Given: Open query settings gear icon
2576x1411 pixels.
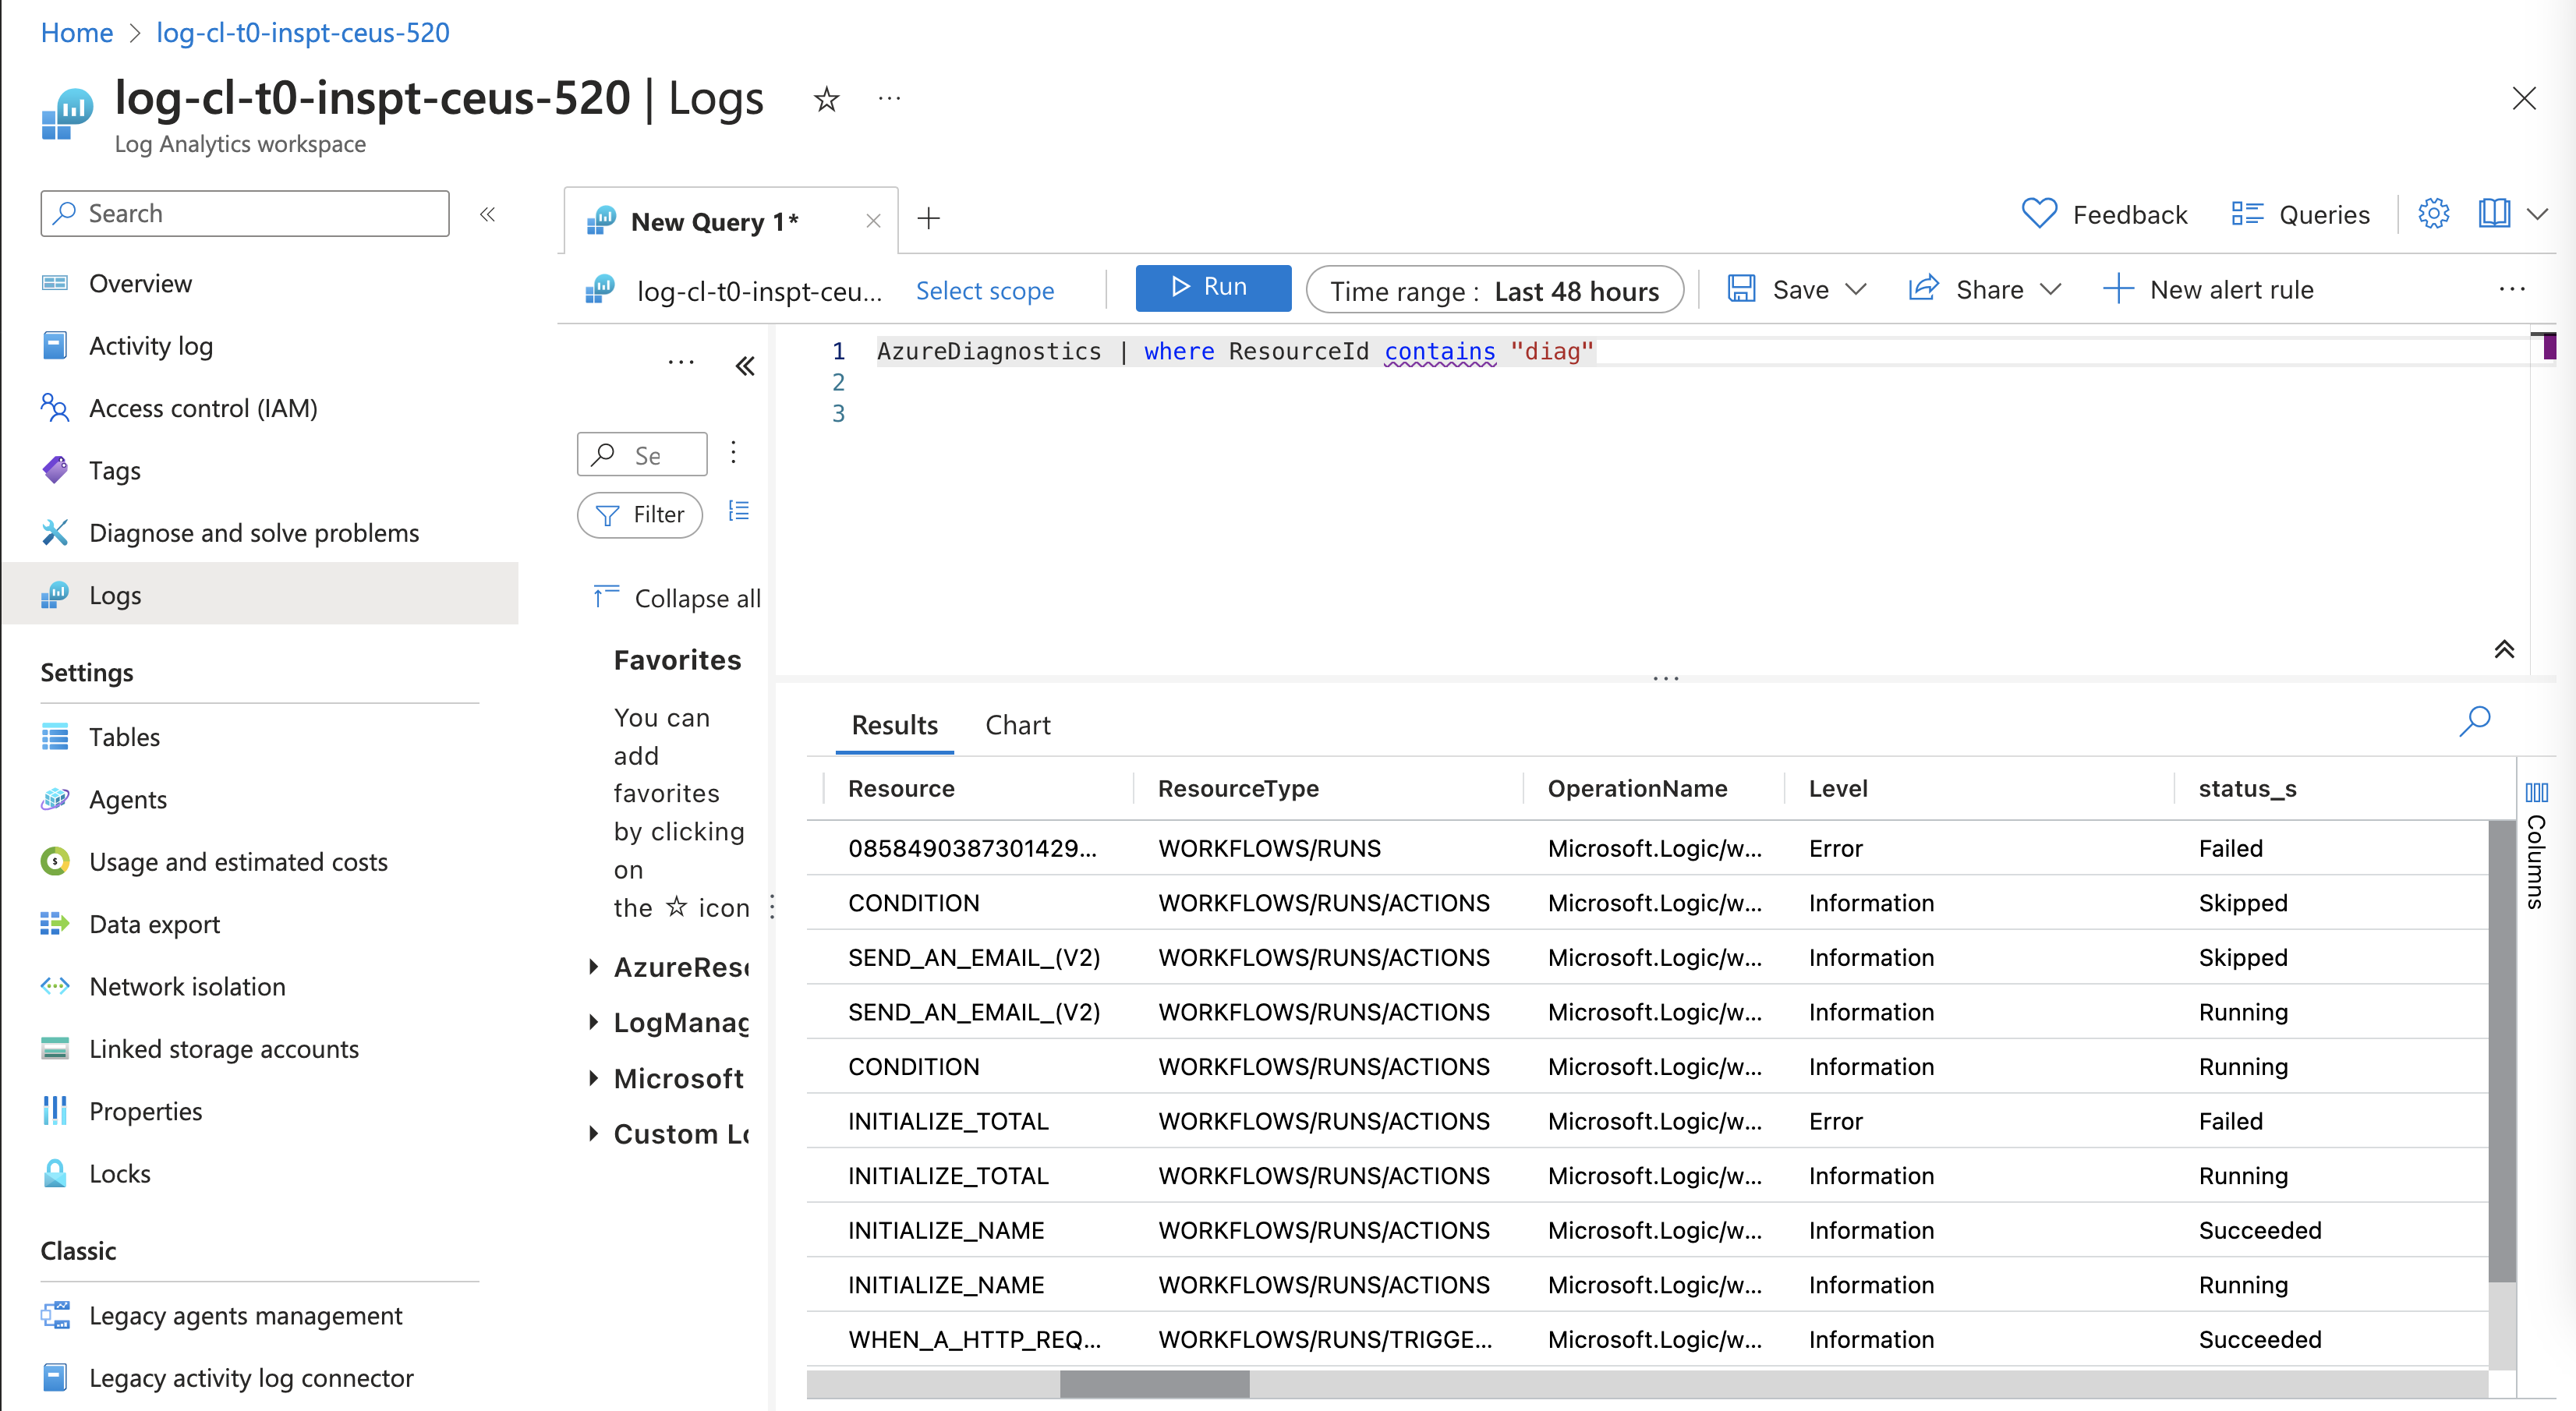Looking at the screenshot, I should point(2433,214).
